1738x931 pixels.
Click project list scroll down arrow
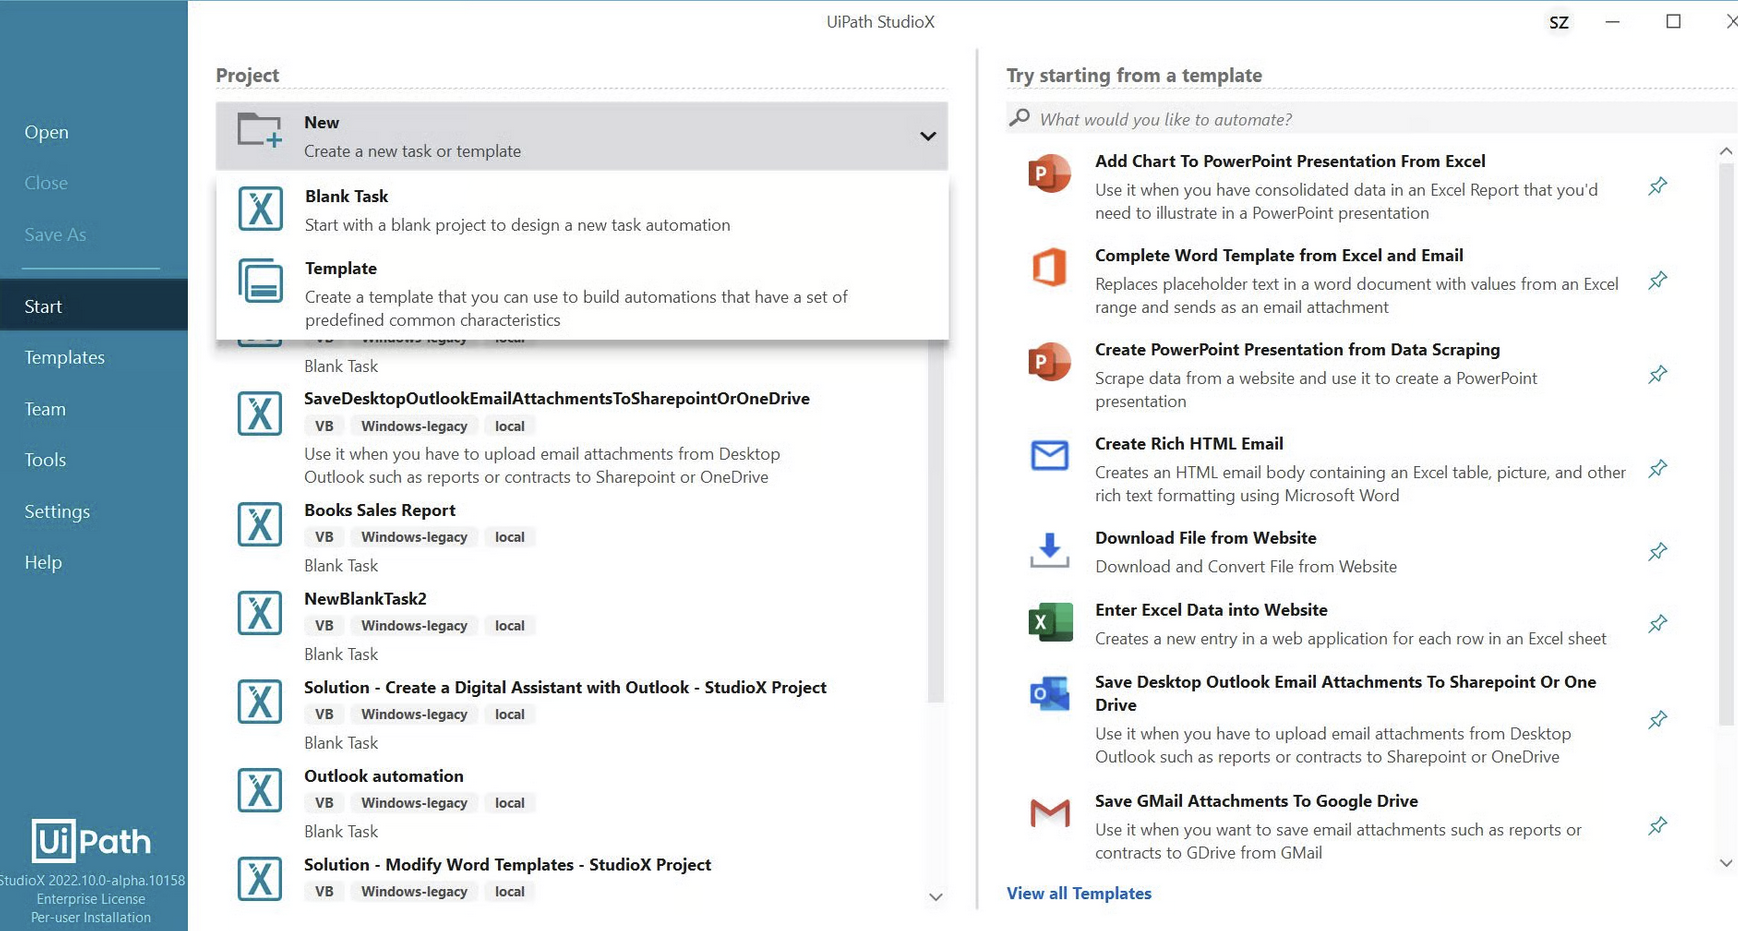click(936, 897)
